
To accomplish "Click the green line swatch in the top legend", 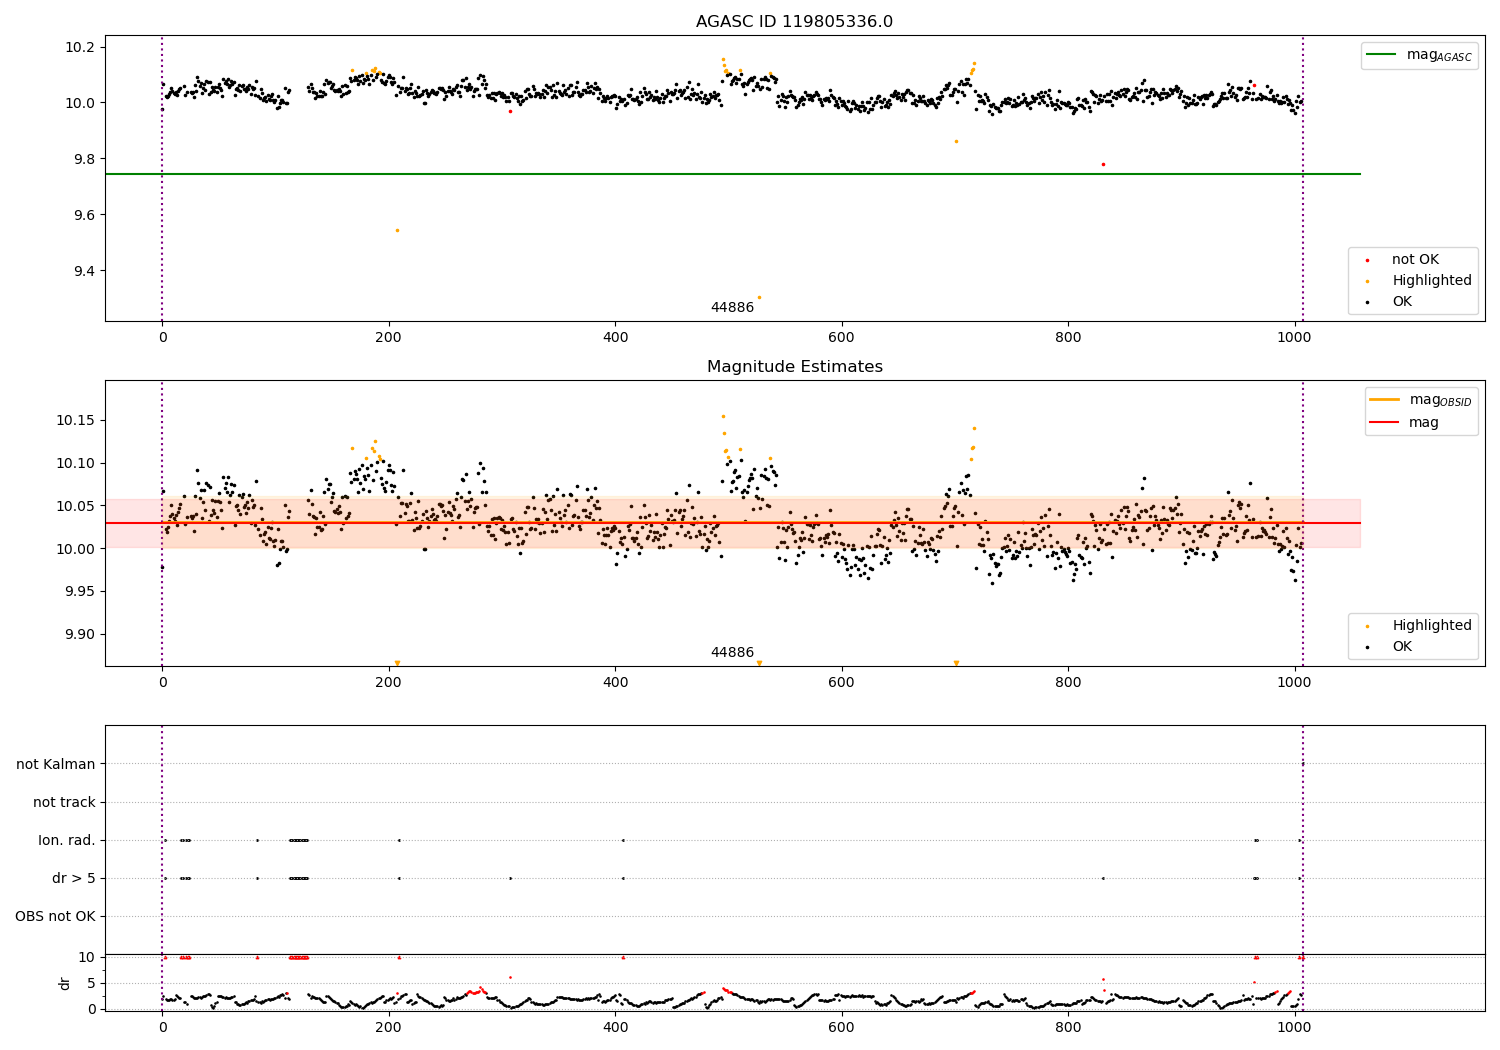I will (x=1381, y=55).
